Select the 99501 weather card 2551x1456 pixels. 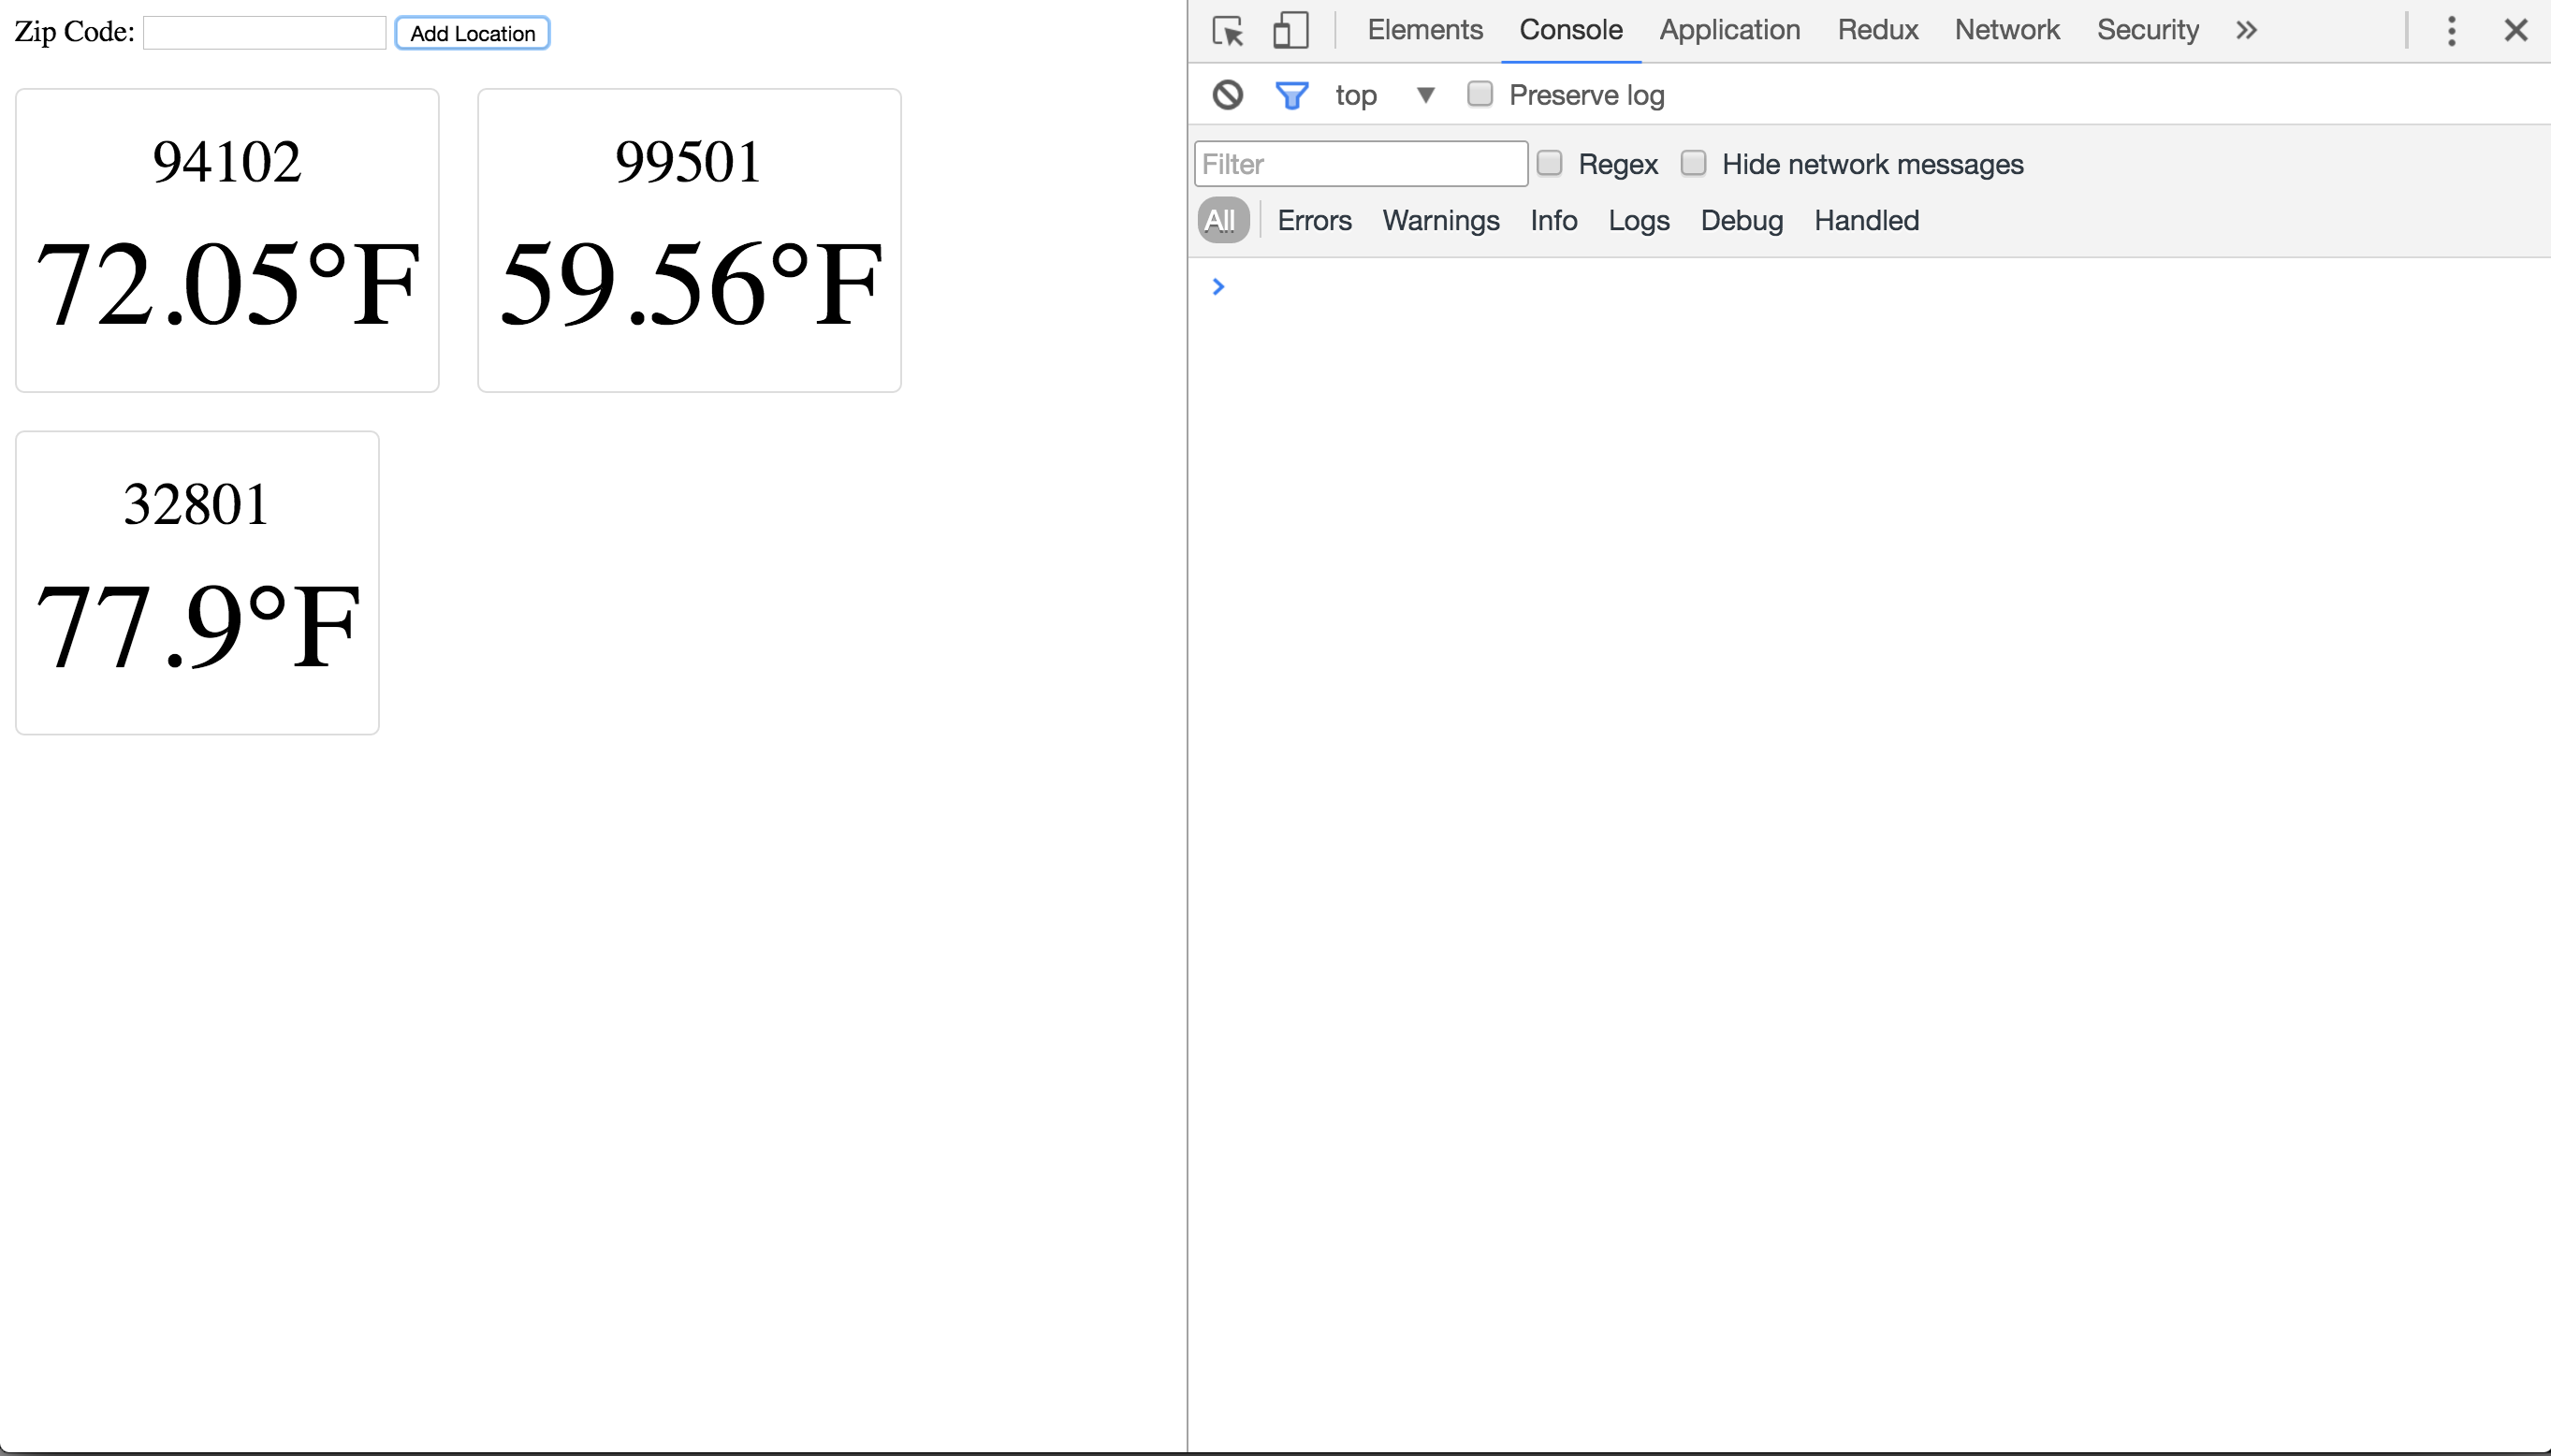[689, 240]
